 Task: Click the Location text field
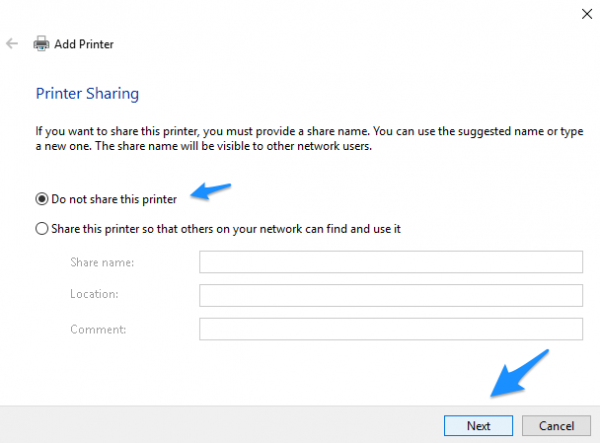click(x=391, y=295)
